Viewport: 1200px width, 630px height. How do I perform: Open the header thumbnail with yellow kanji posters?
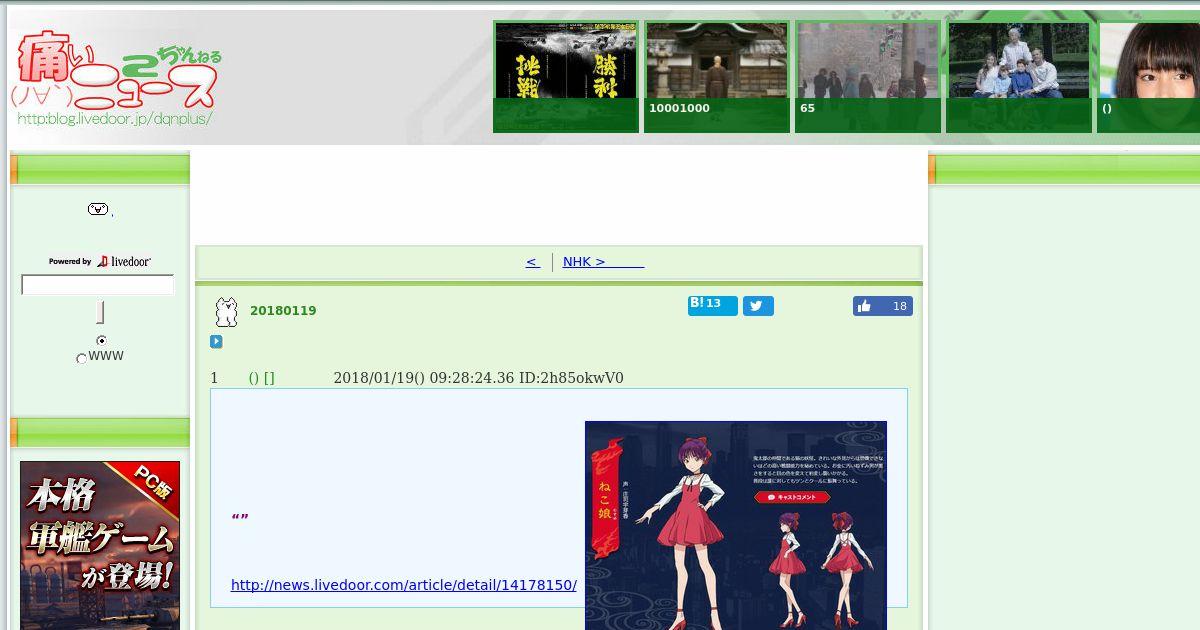[566, 76]
